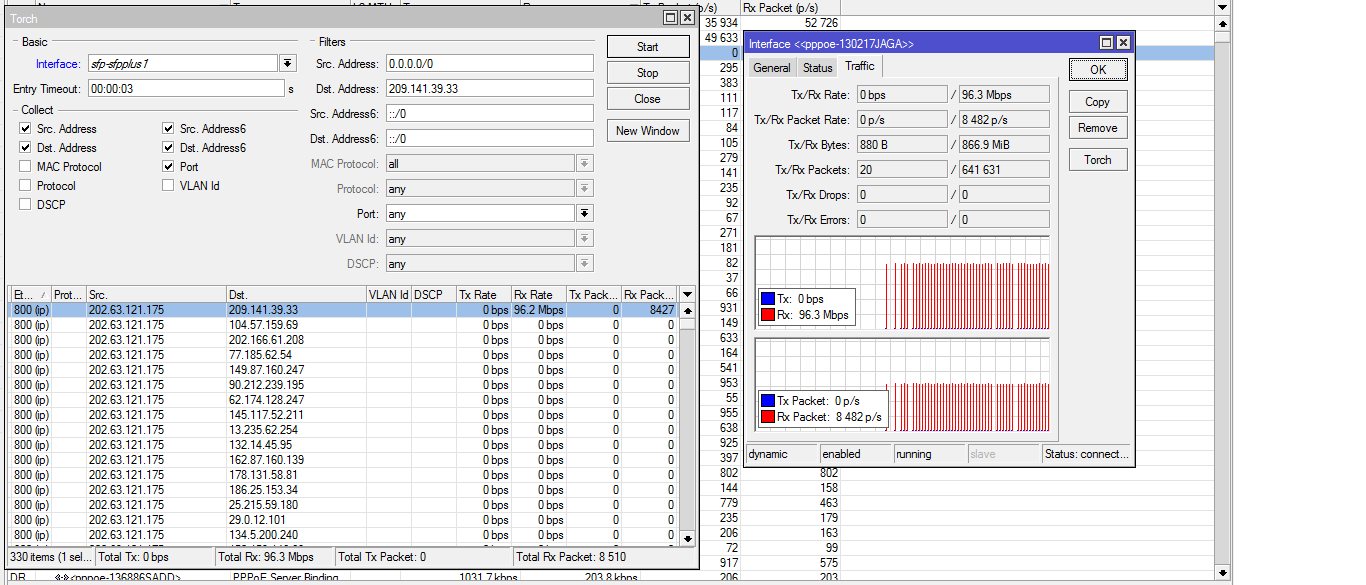Screen dimensions: 1366x585
Task: Select row with destination 134.5.200.240
Action: pyautogui.click(x=344, y=535)
